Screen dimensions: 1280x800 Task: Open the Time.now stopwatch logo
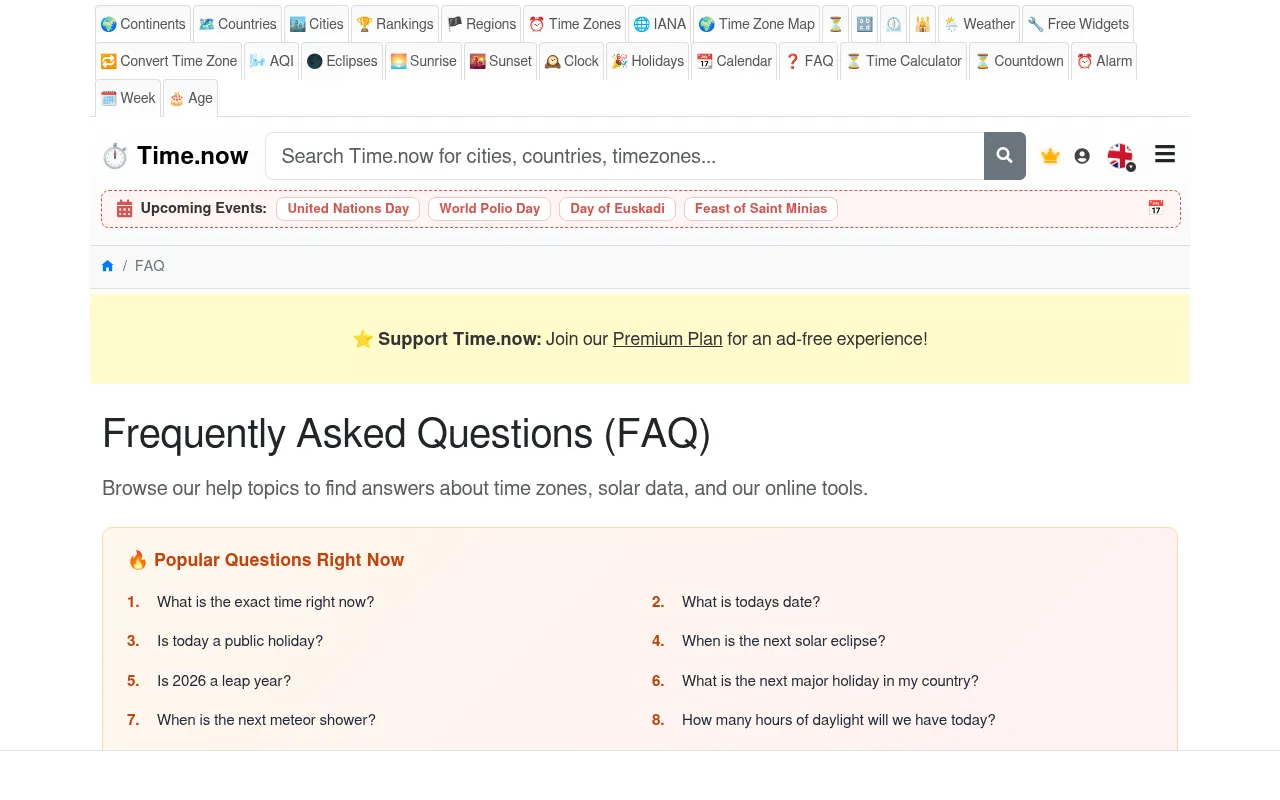[175, 156]
